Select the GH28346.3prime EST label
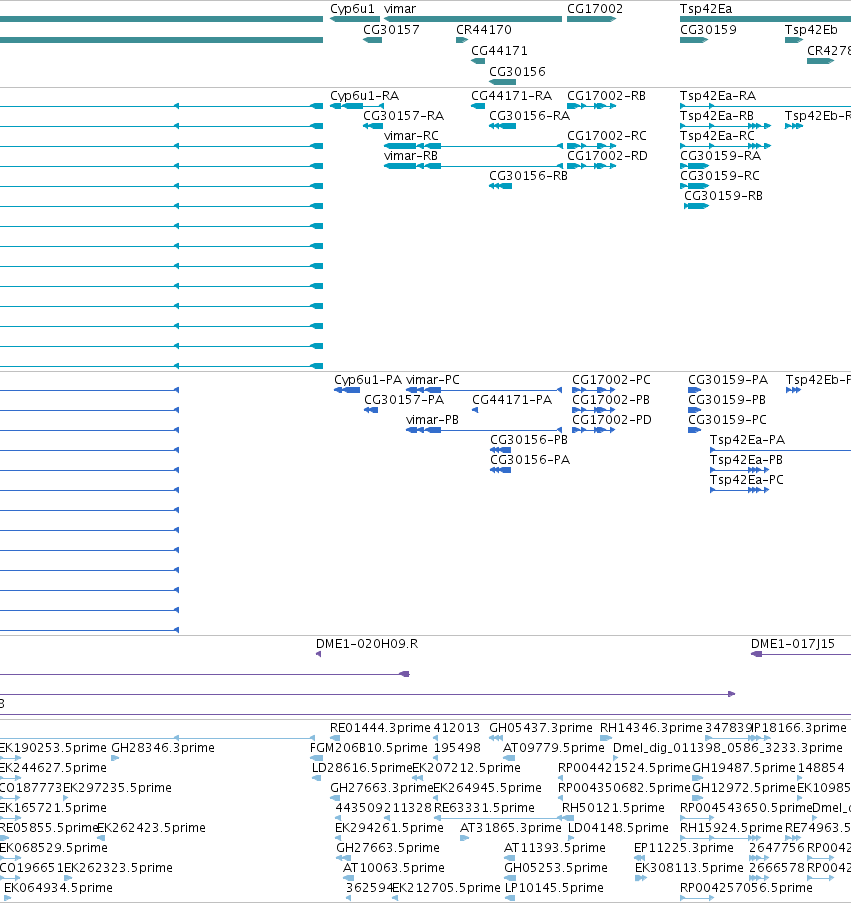The width and height of the screenshot is (851, 903). [x=163, y=748]
